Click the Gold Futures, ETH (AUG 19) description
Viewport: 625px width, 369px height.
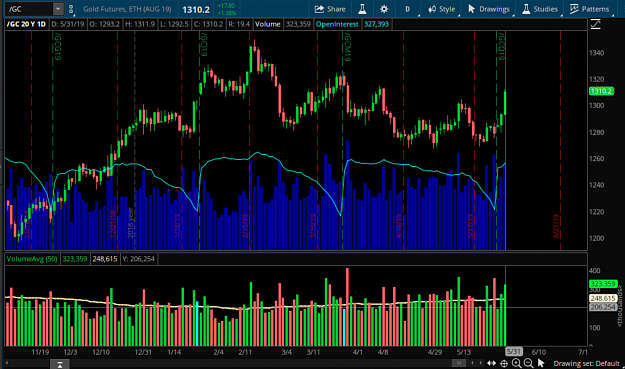point(127,9)
